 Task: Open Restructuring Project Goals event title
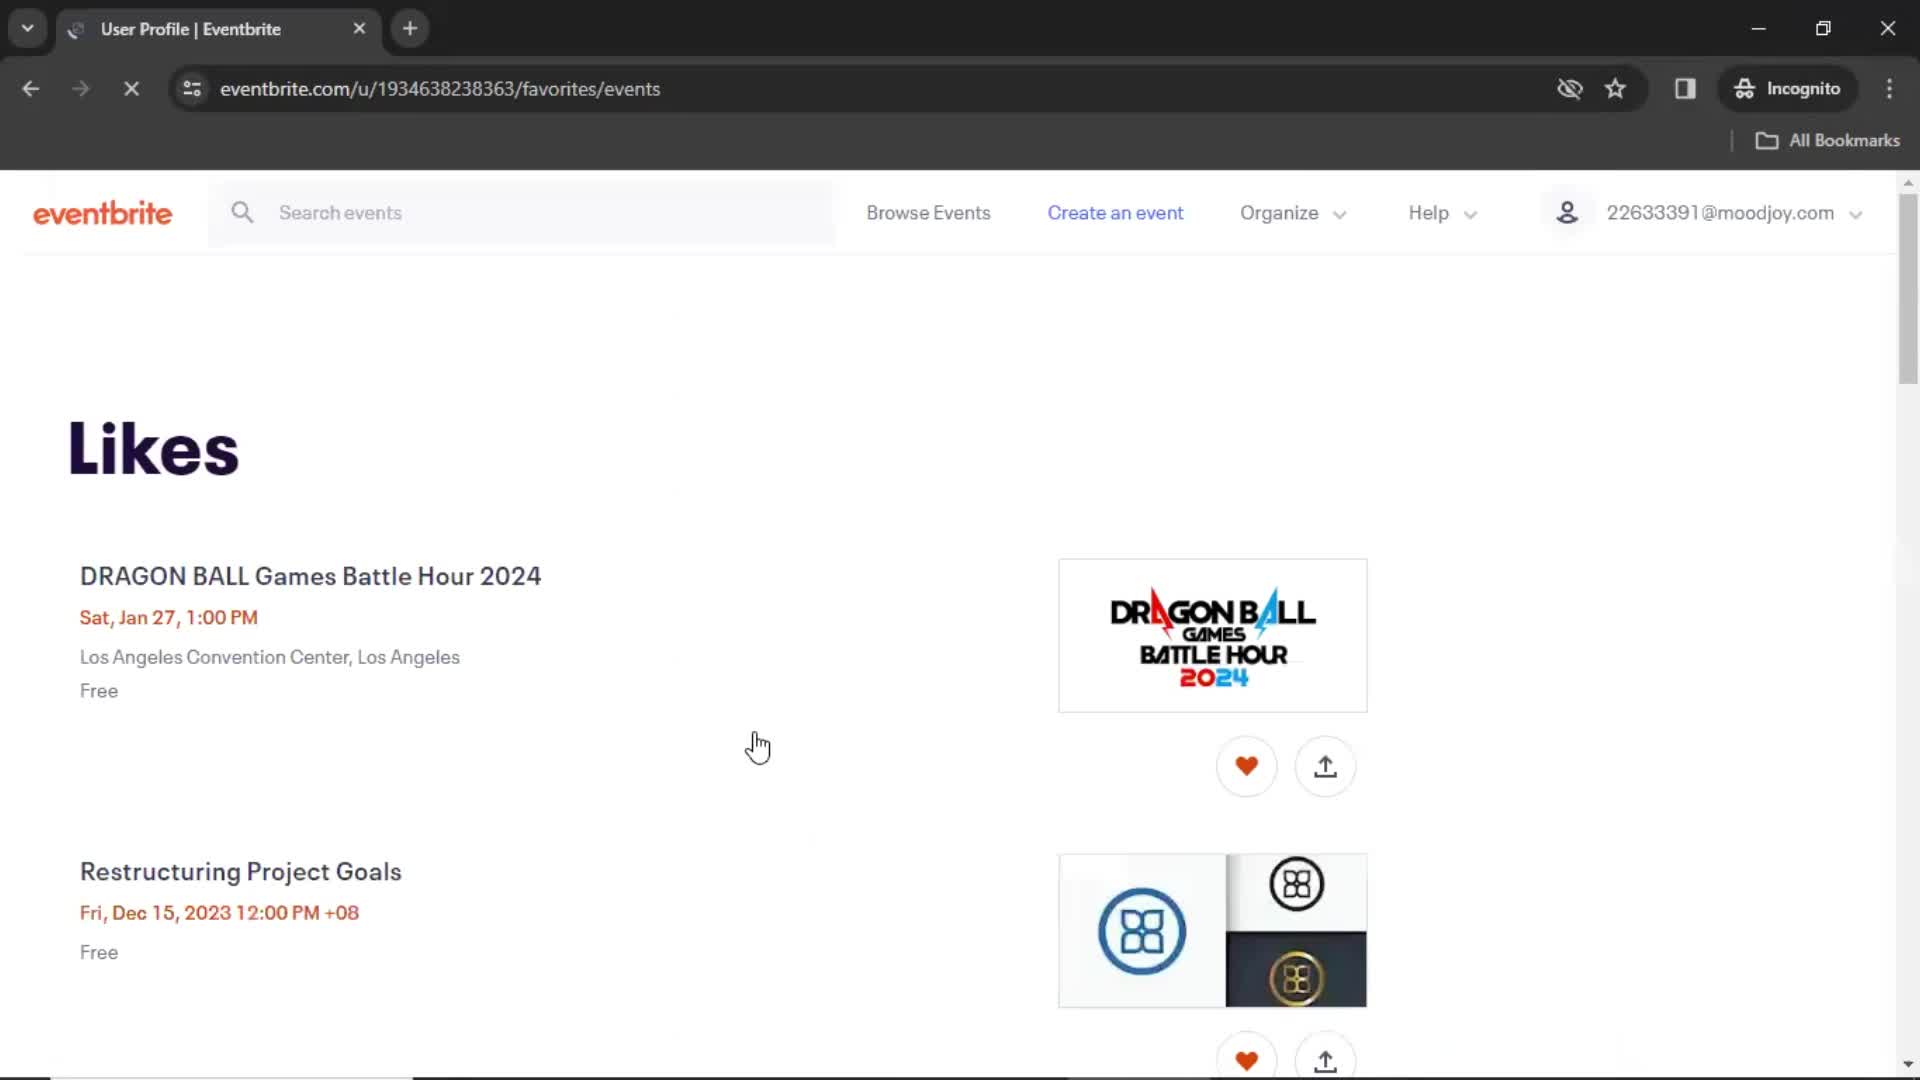[x=241, y=871]
